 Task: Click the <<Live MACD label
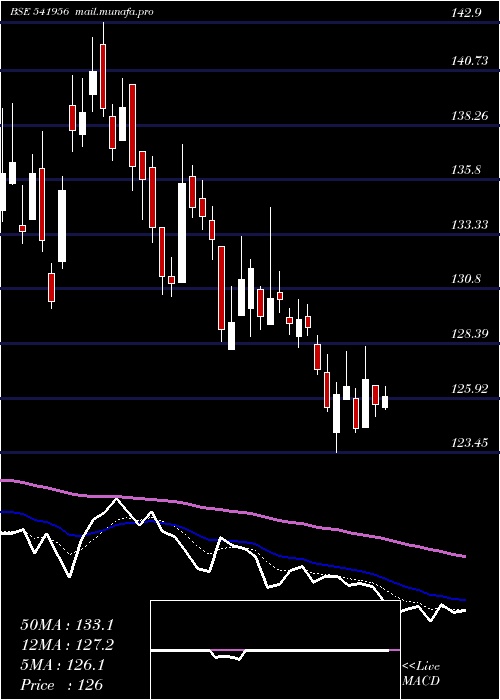click(x=421, y=674)
